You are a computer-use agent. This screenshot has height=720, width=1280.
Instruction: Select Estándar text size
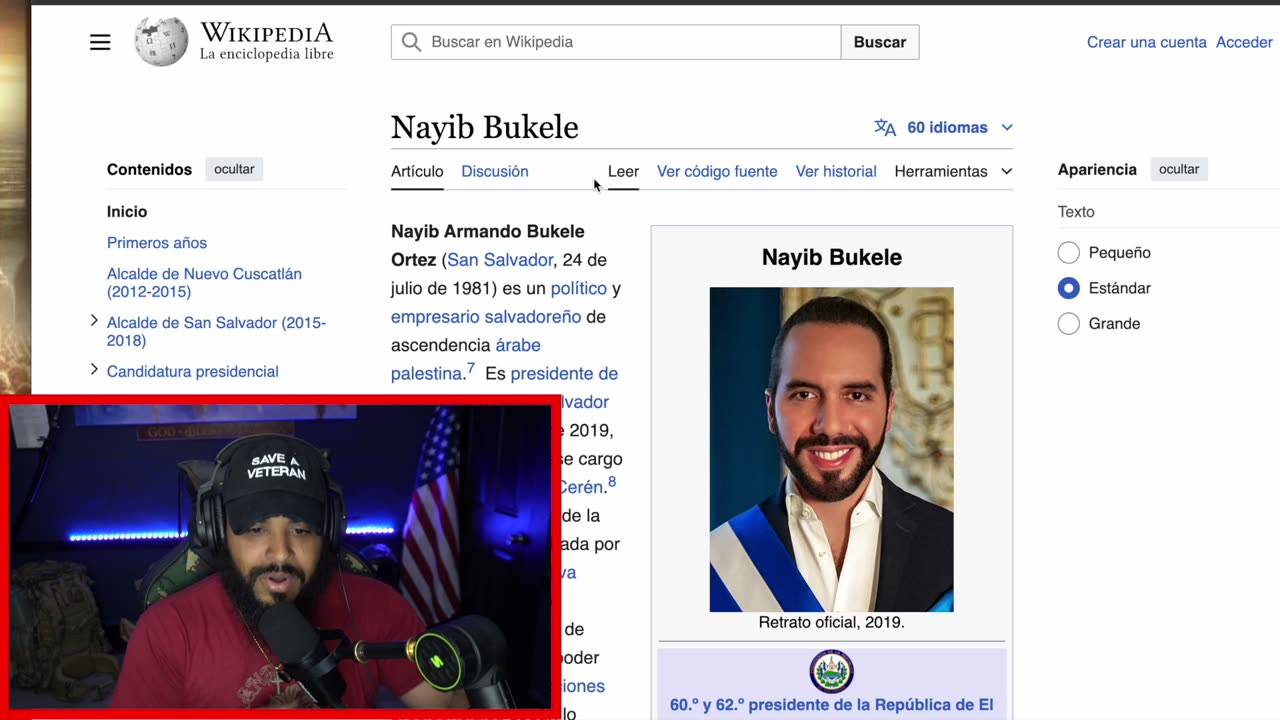[1068, 288]
